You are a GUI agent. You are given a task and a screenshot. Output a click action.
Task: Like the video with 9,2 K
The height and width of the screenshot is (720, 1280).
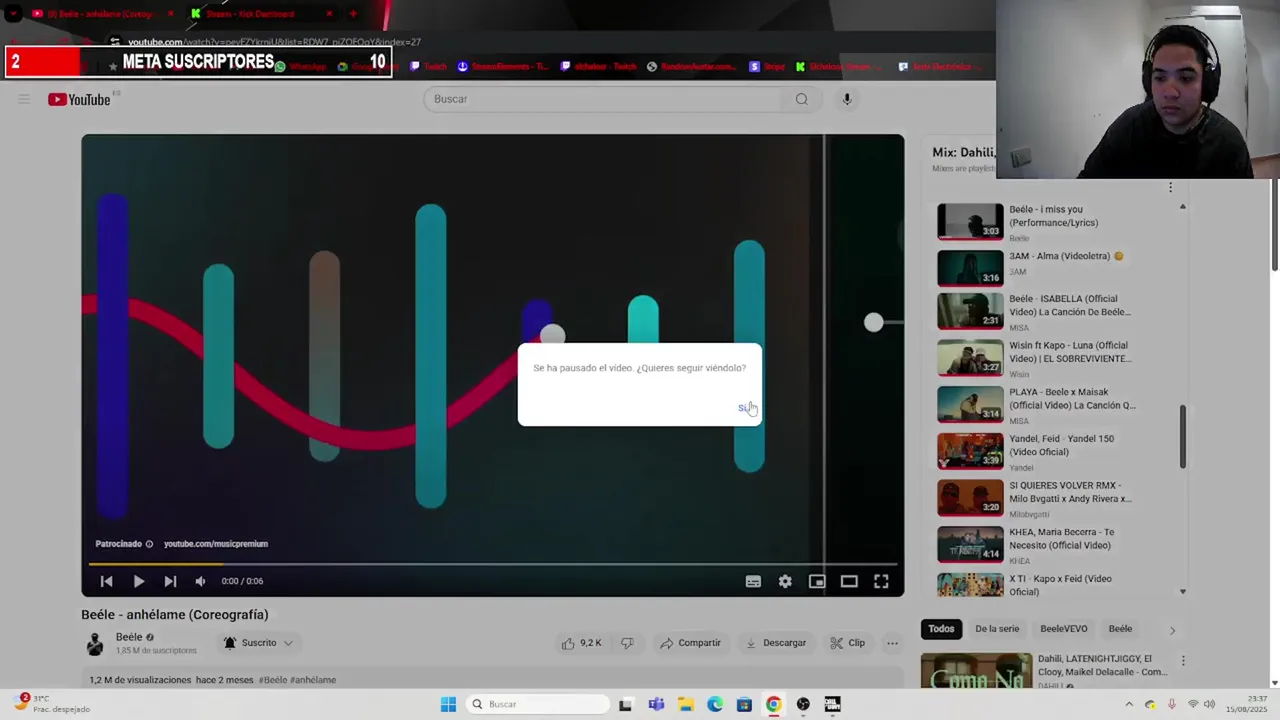tap(581, 643)
